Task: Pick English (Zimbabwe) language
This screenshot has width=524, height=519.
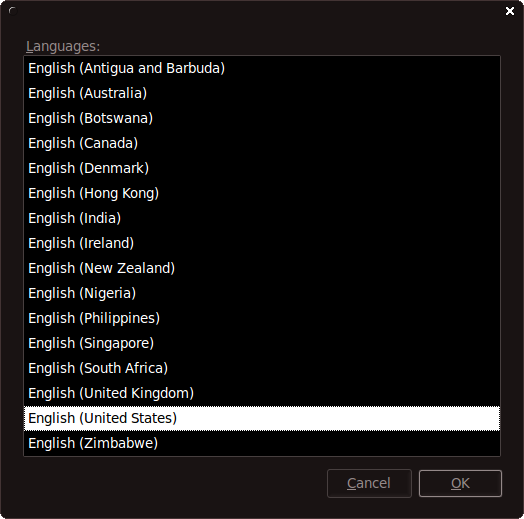Action: pos(262,443)
